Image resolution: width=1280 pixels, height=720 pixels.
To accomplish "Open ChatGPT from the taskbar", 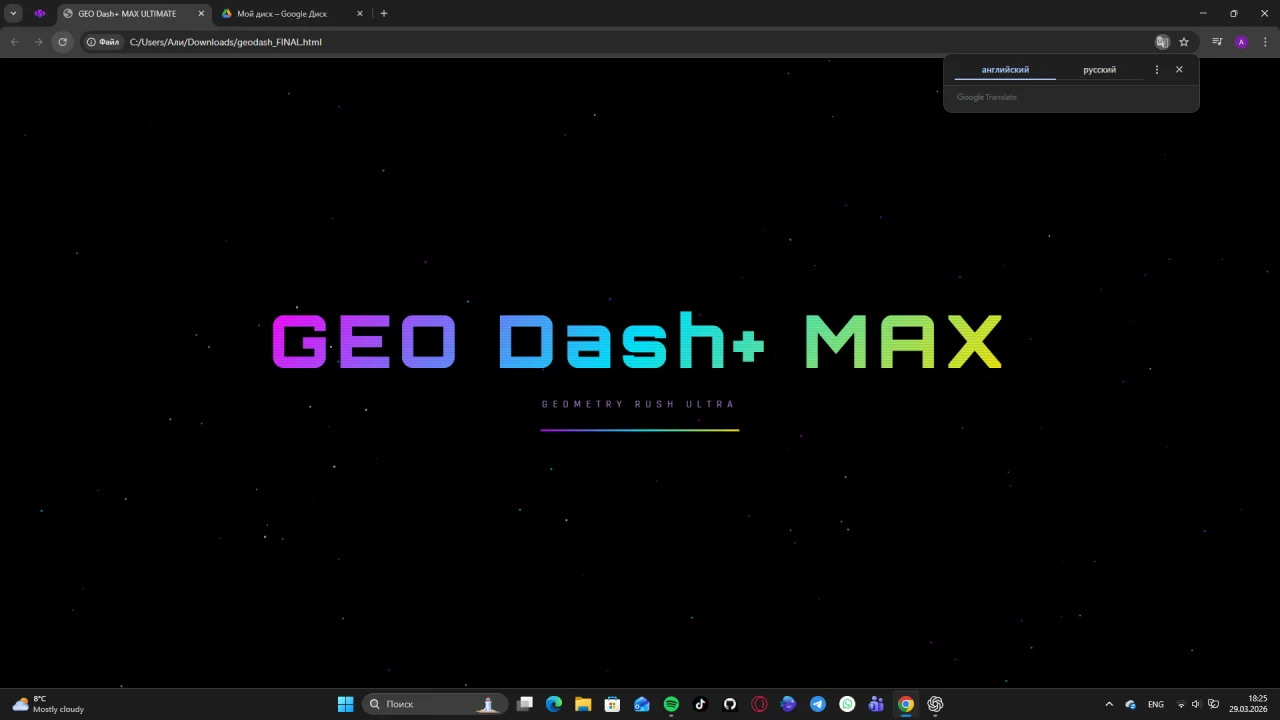I will click(935, 704).
